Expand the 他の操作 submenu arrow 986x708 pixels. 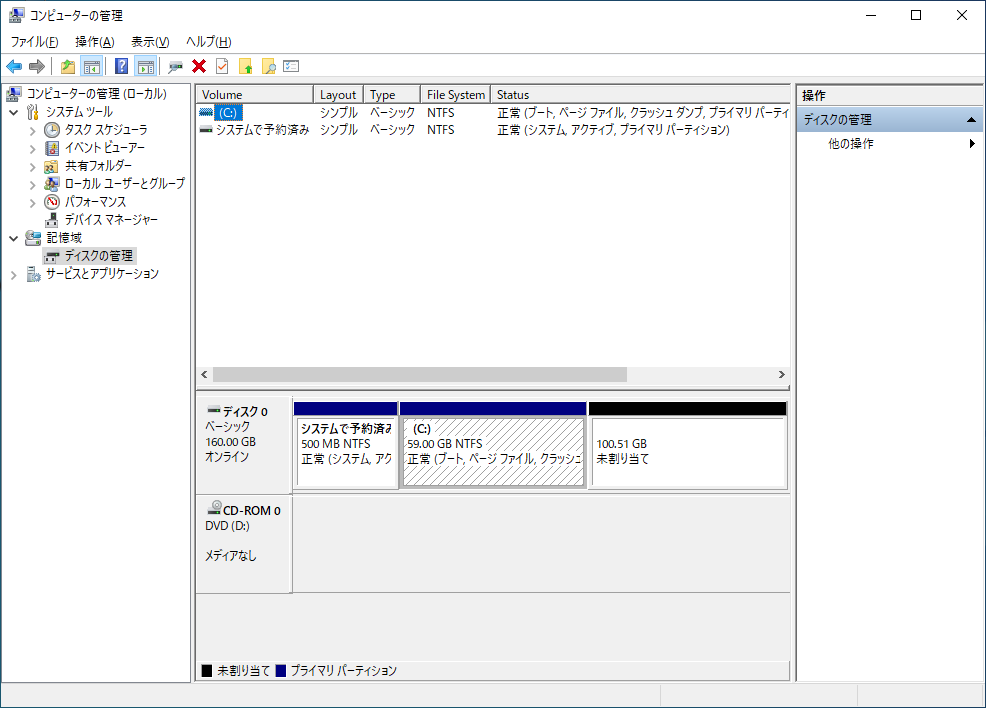[971, 143]
